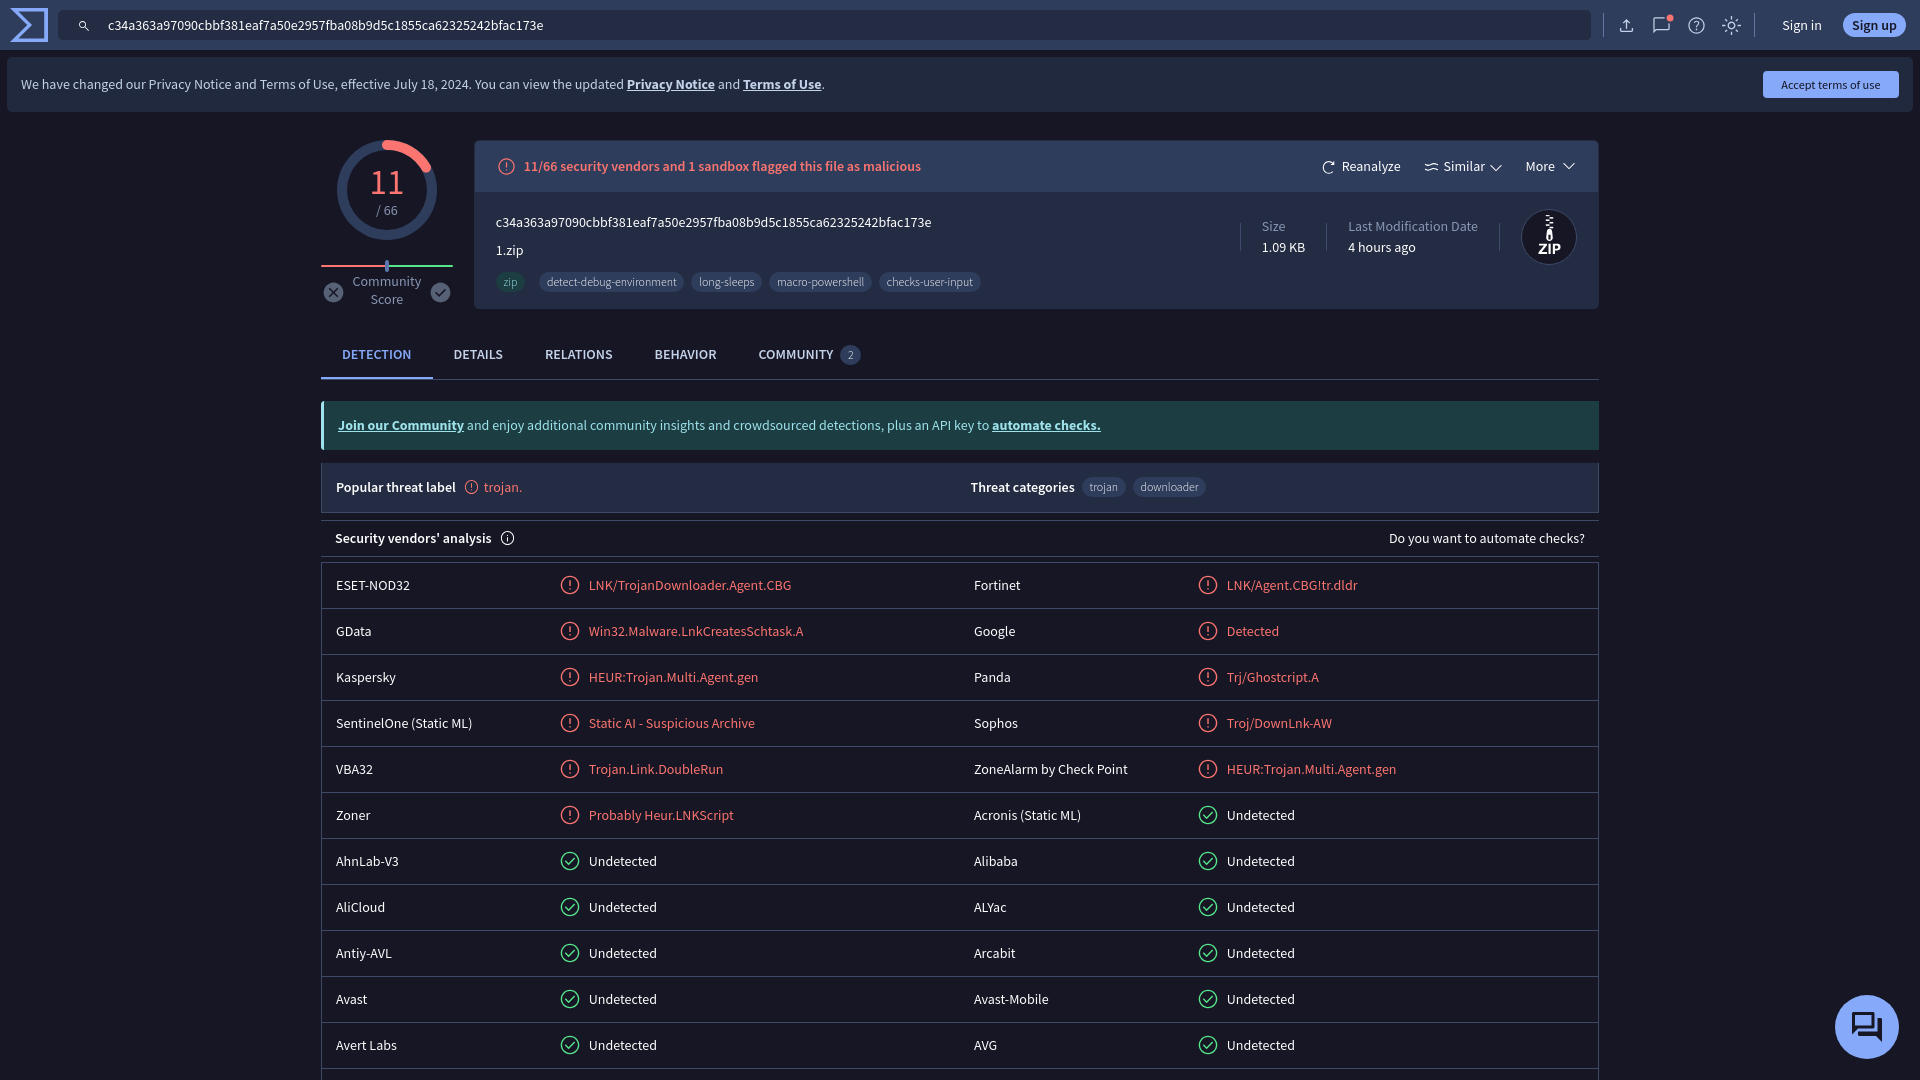Click the detect-debug-environment tag
The height and width of the screenshot is (1080, 1920).
(x=611, y=283)
